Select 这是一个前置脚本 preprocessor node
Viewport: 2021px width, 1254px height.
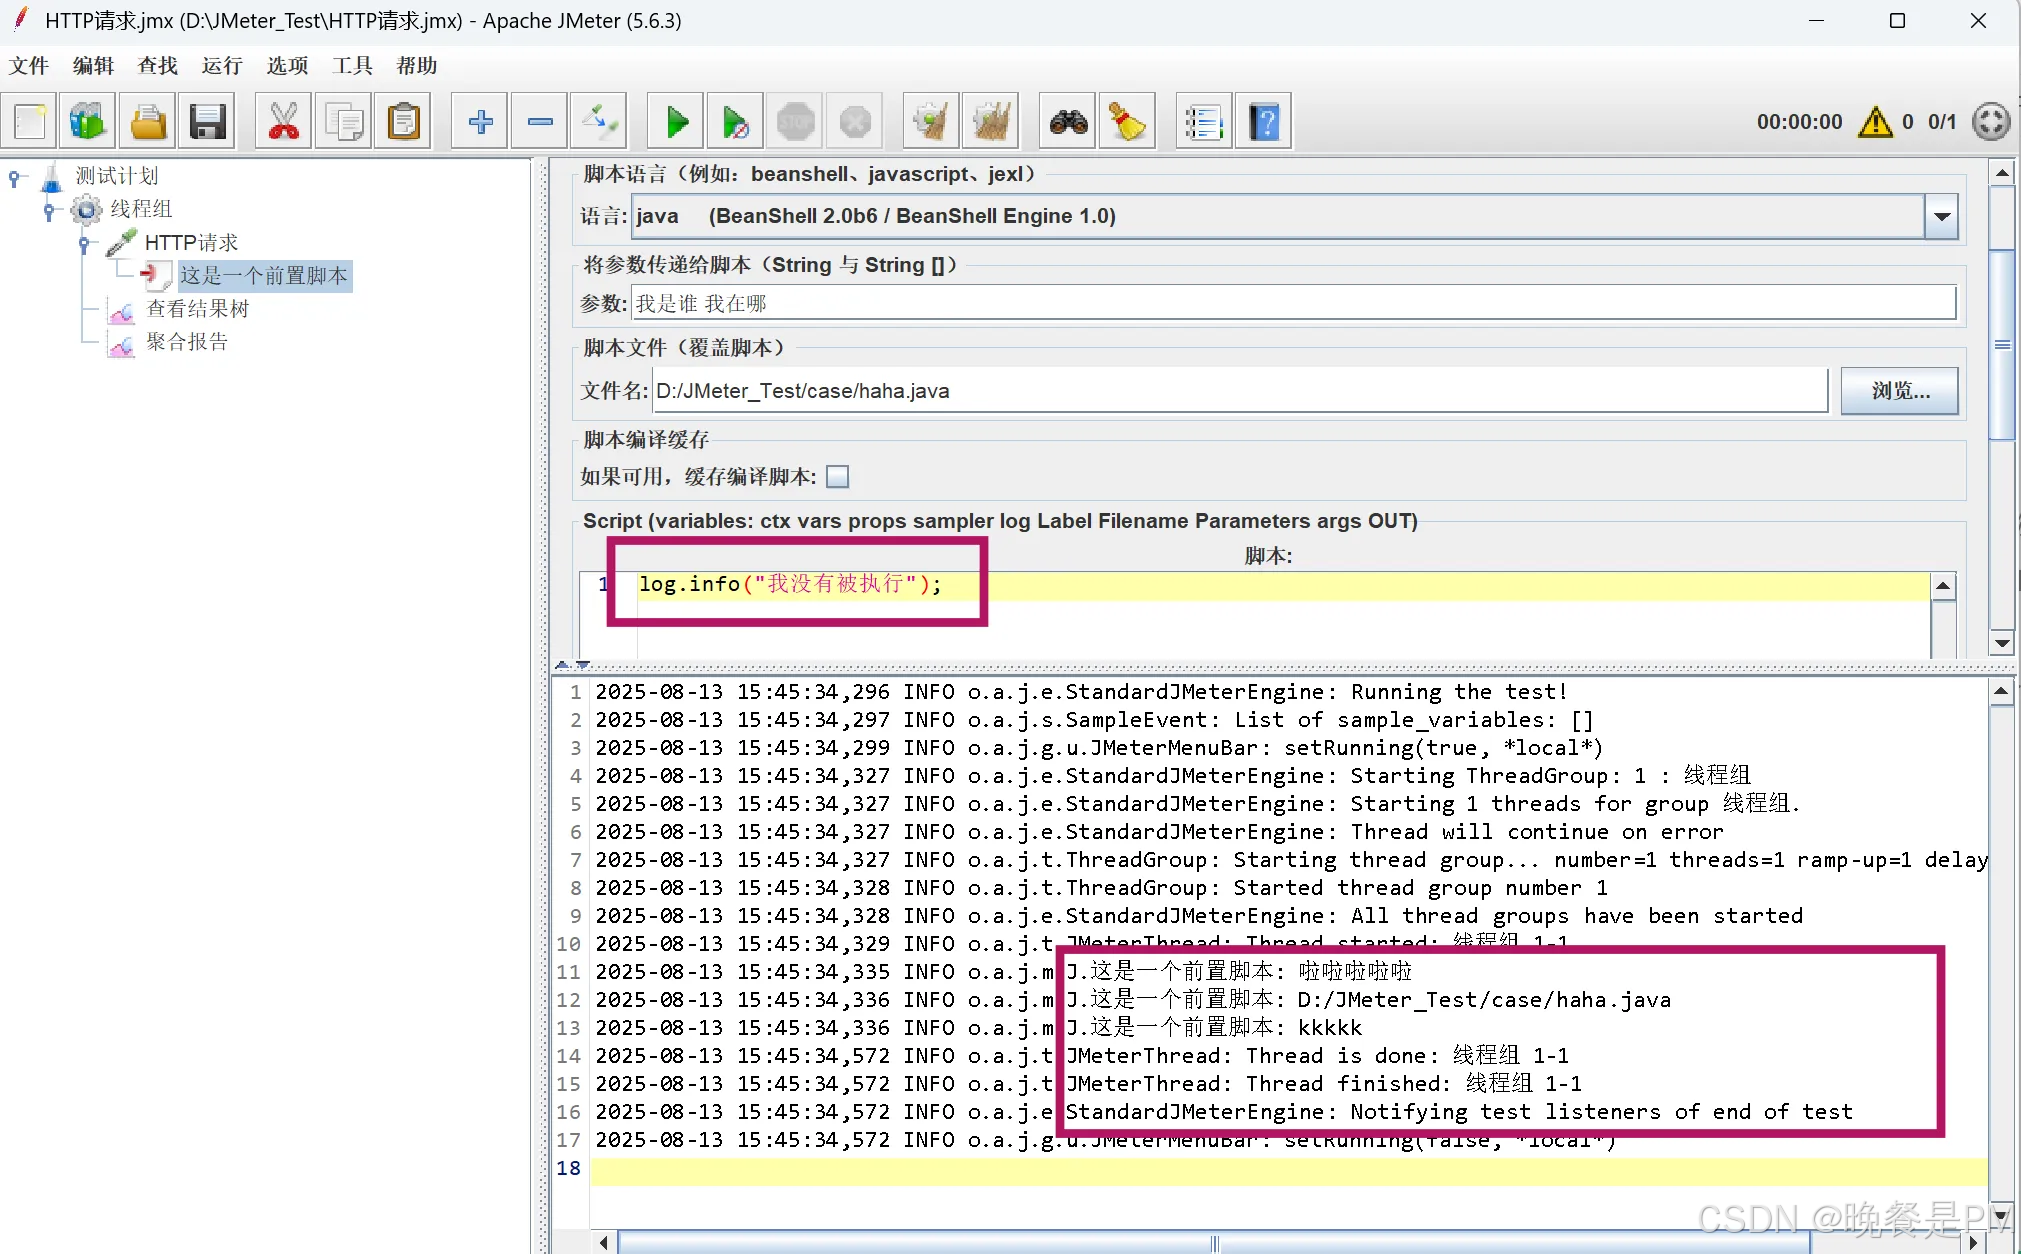(264, 276)
